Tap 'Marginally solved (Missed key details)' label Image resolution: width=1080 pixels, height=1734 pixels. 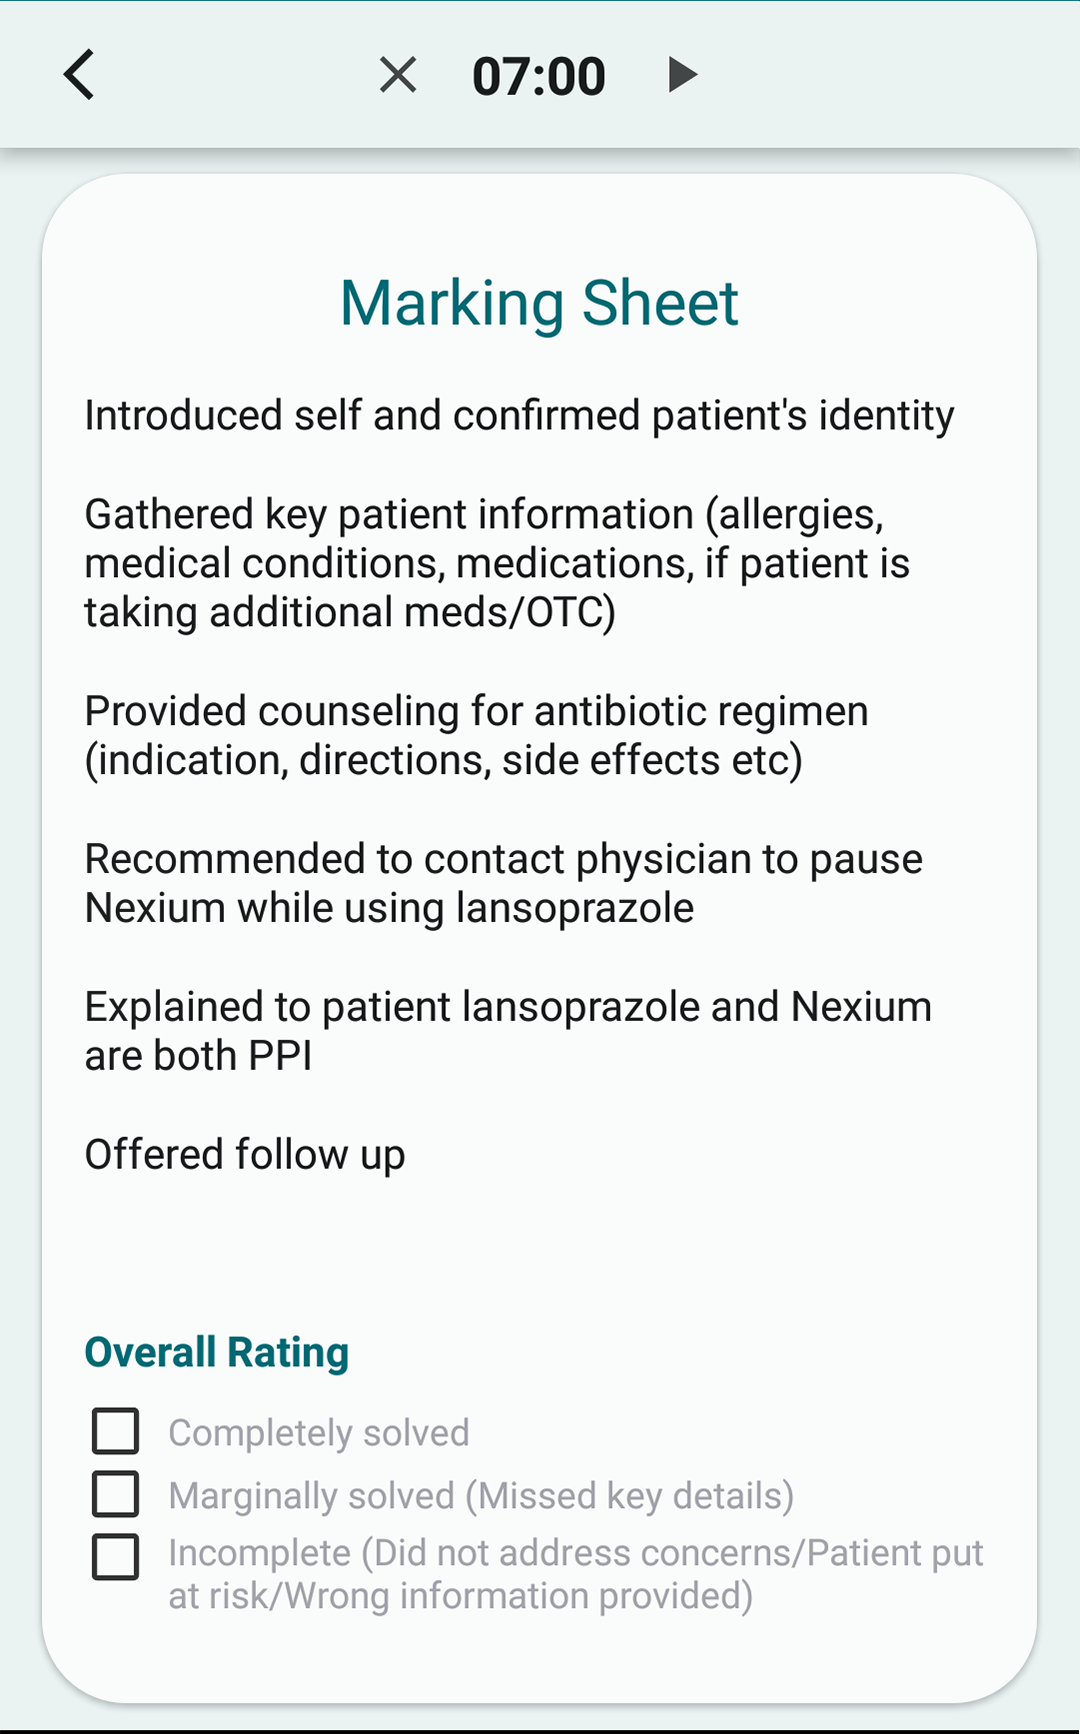pyautogui.click(x=481, y=1496)
